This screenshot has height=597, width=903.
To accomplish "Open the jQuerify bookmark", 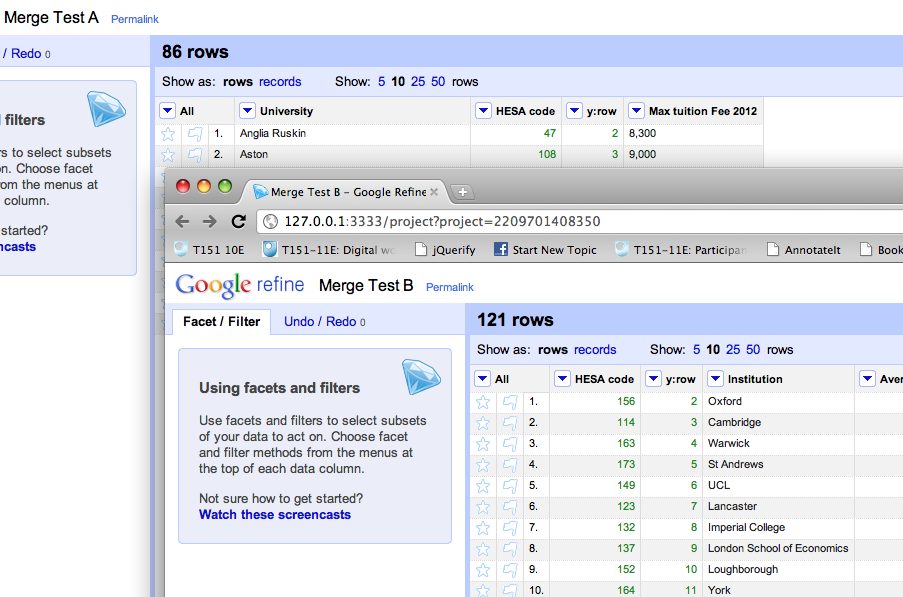I will tap(446, 250).
